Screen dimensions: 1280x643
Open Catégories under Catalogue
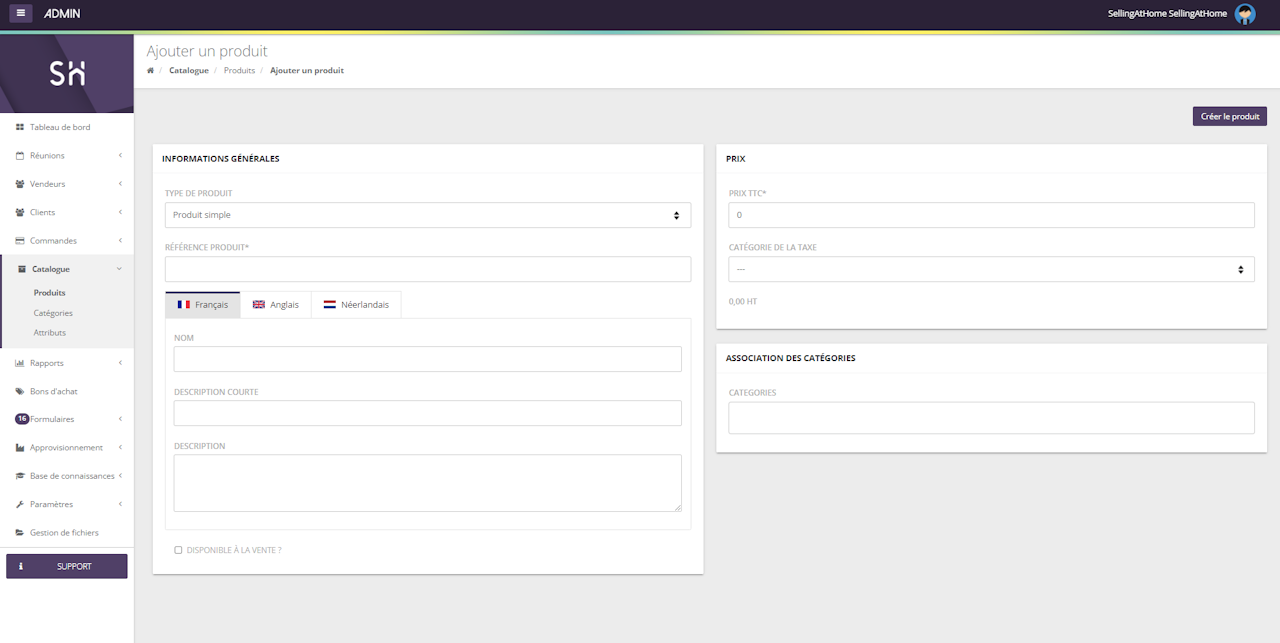point(53,313)
